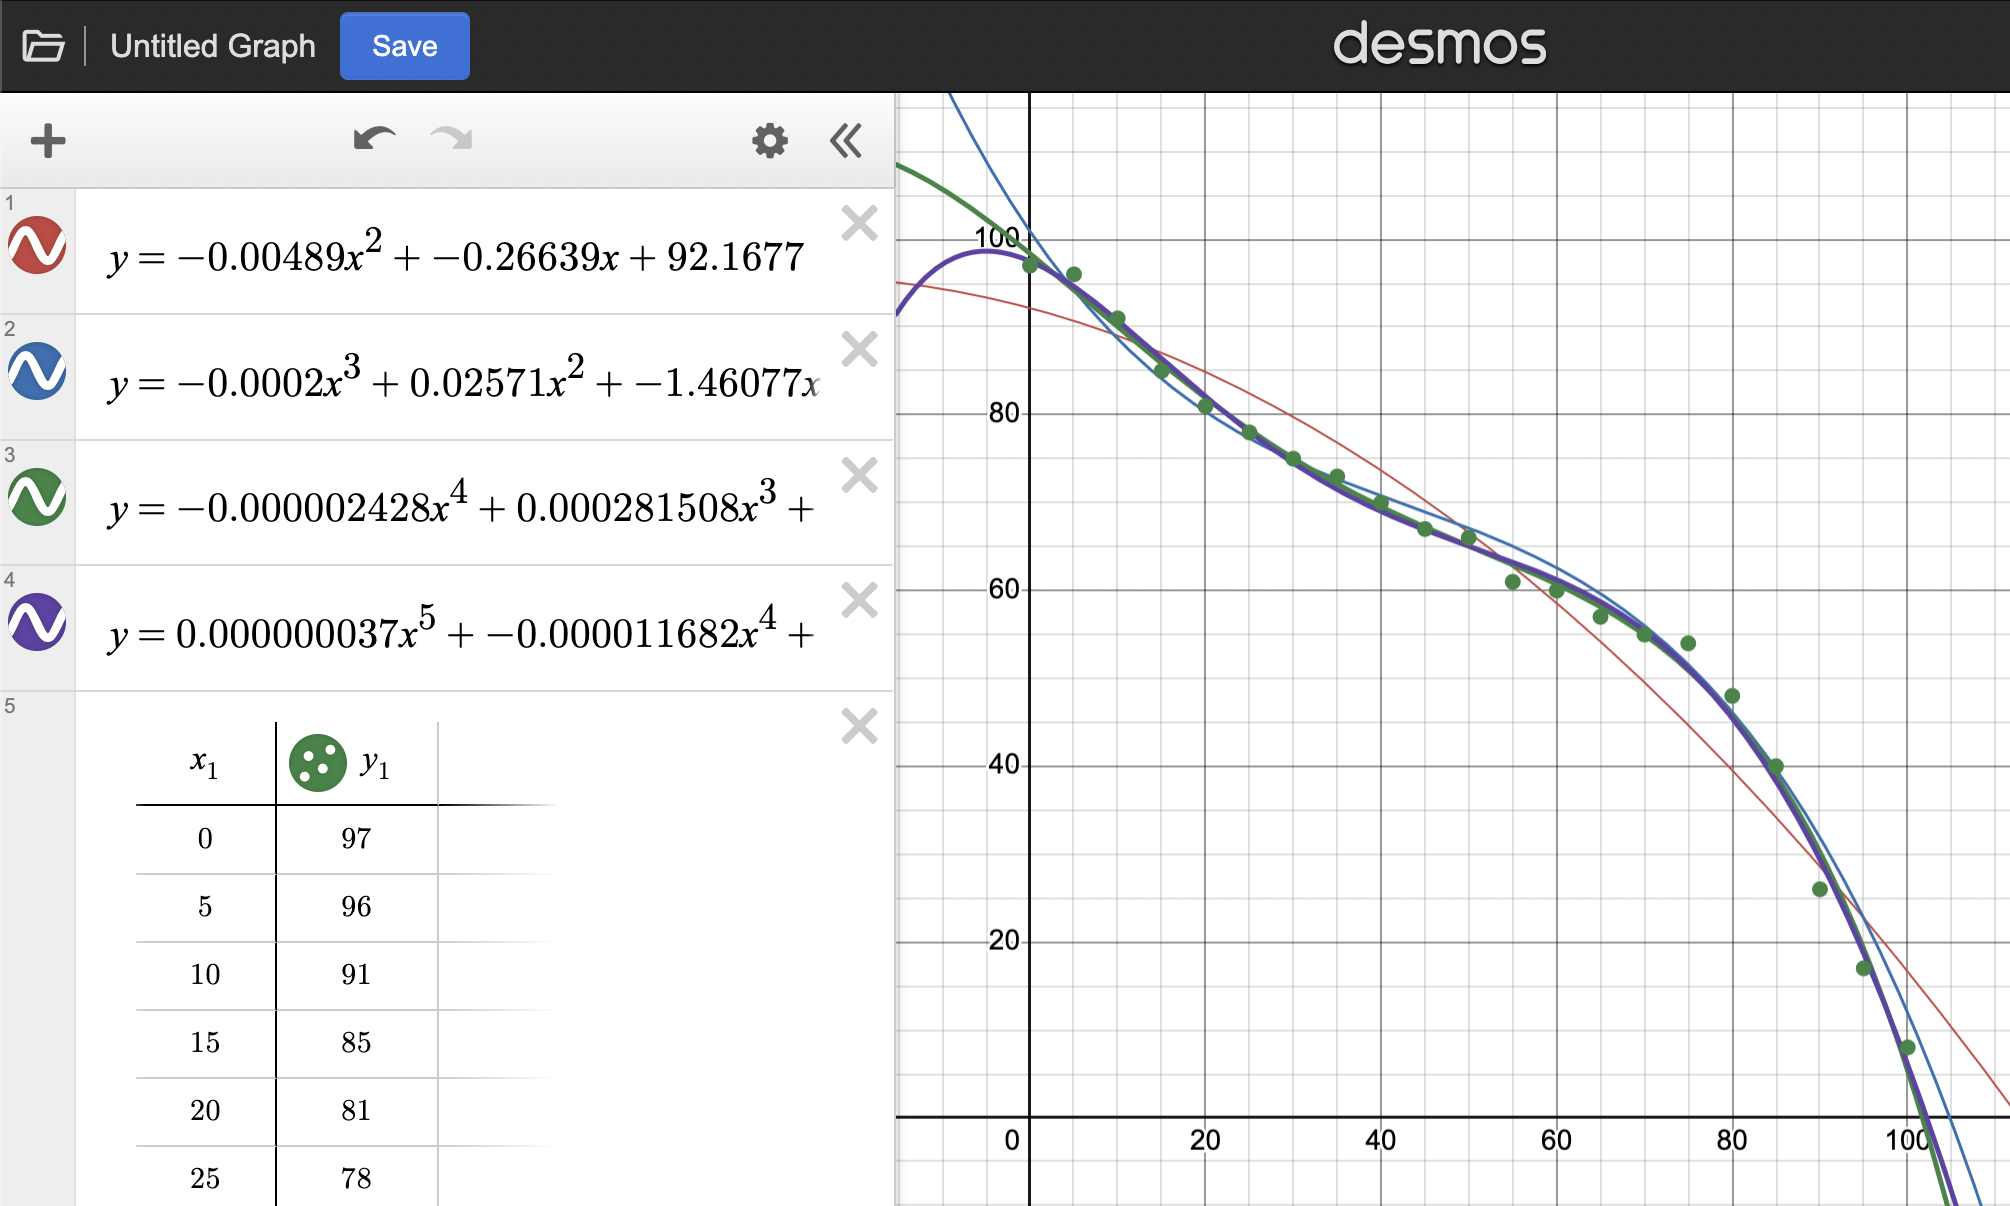Image resolution: width=2010 pixels, height=1206 pixels.
Task: Toggle the blue cubic curve visibility
Action: point(38,372)
